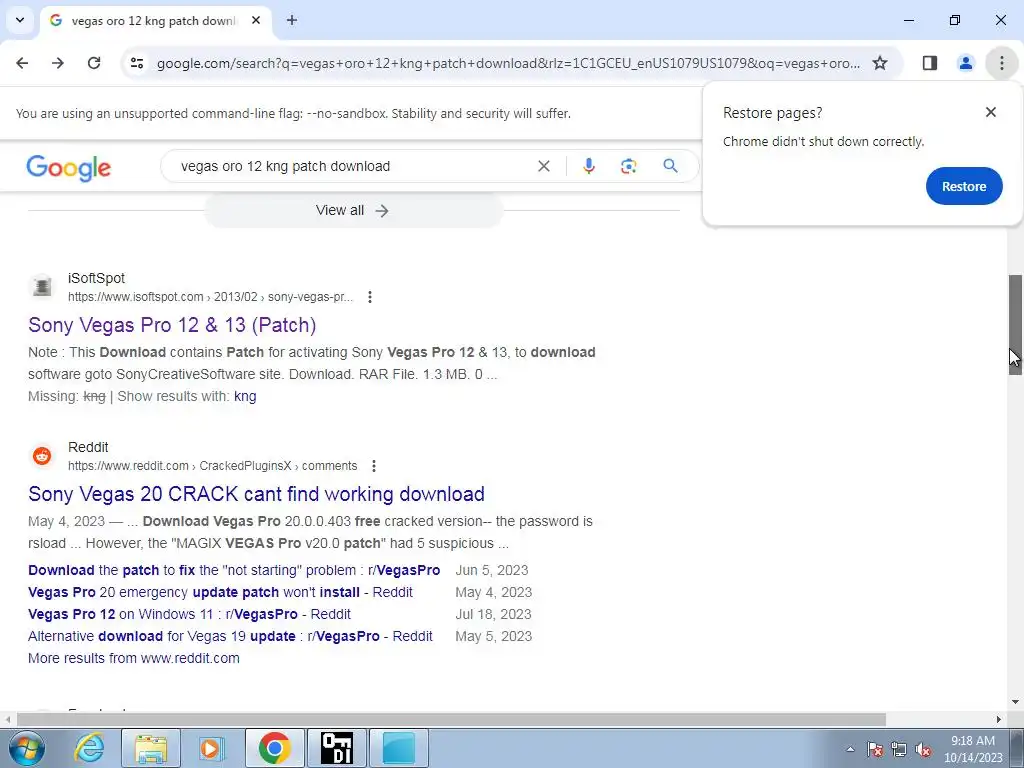Click scroll right arrow on horizontal scrollbar
The image size is (1024, 768).
[x=999, y=719]
